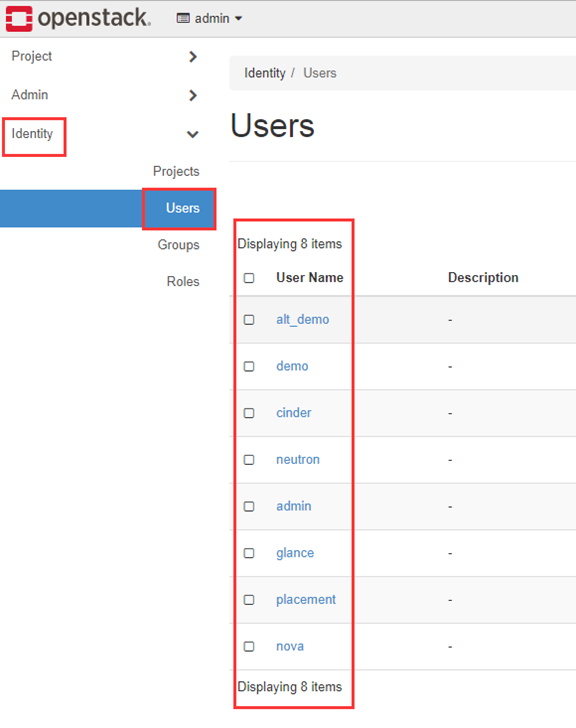Open the Roles sidebar item

pos(183,281)
